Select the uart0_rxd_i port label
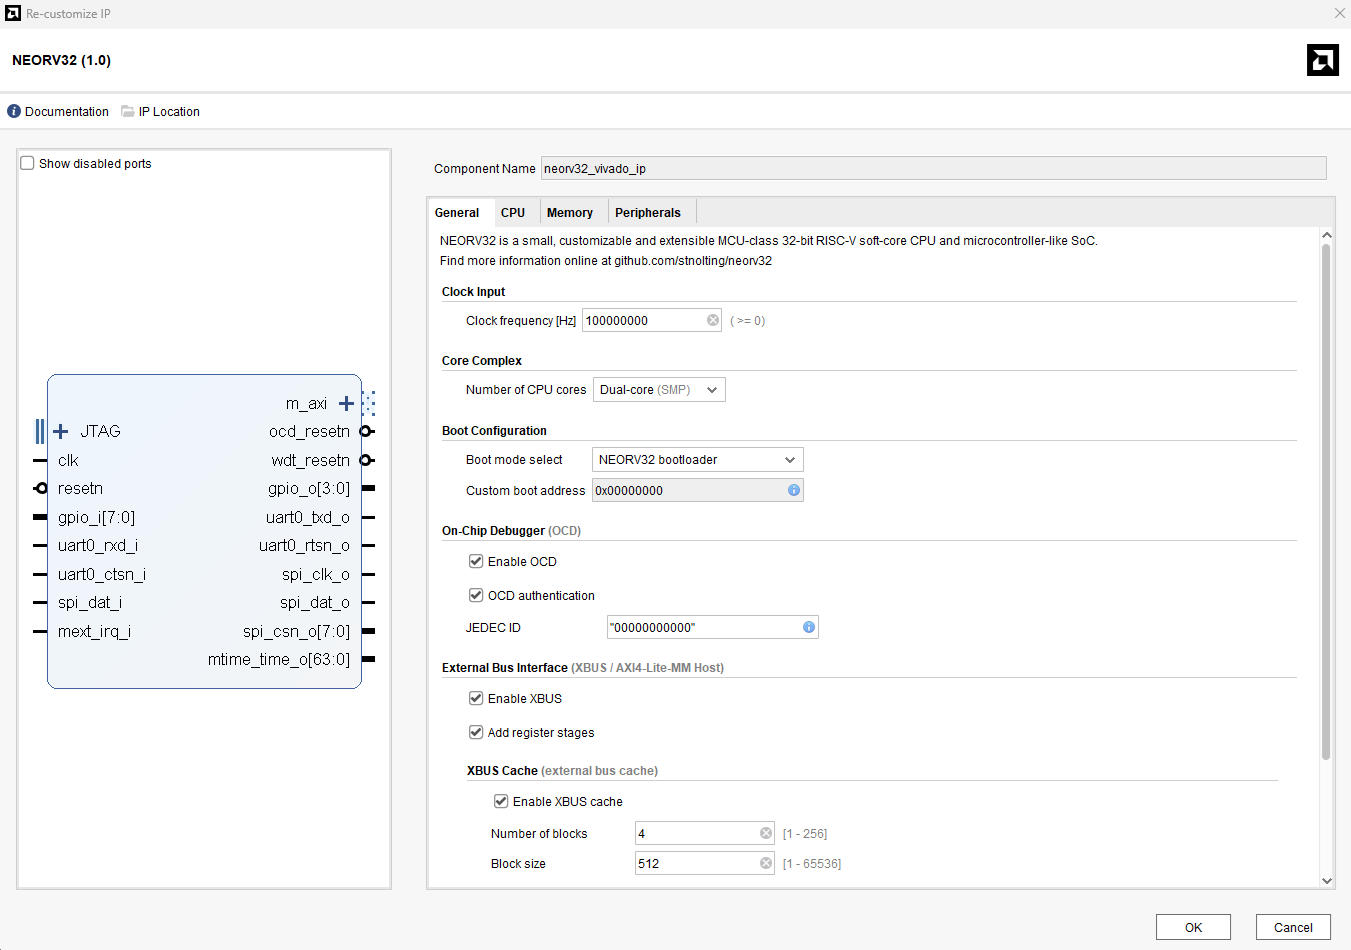The image size is (1351, 950). (98, 545)
